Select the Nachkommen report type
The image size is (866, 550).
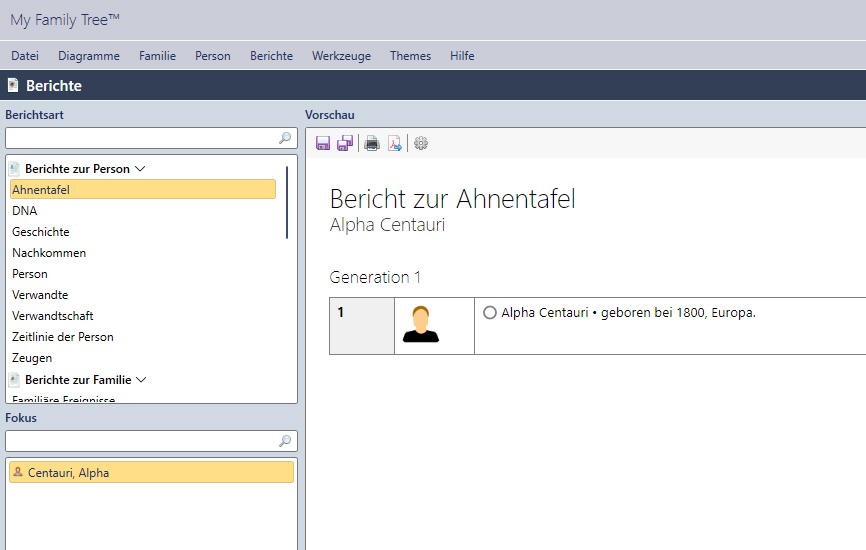(49, 253)
